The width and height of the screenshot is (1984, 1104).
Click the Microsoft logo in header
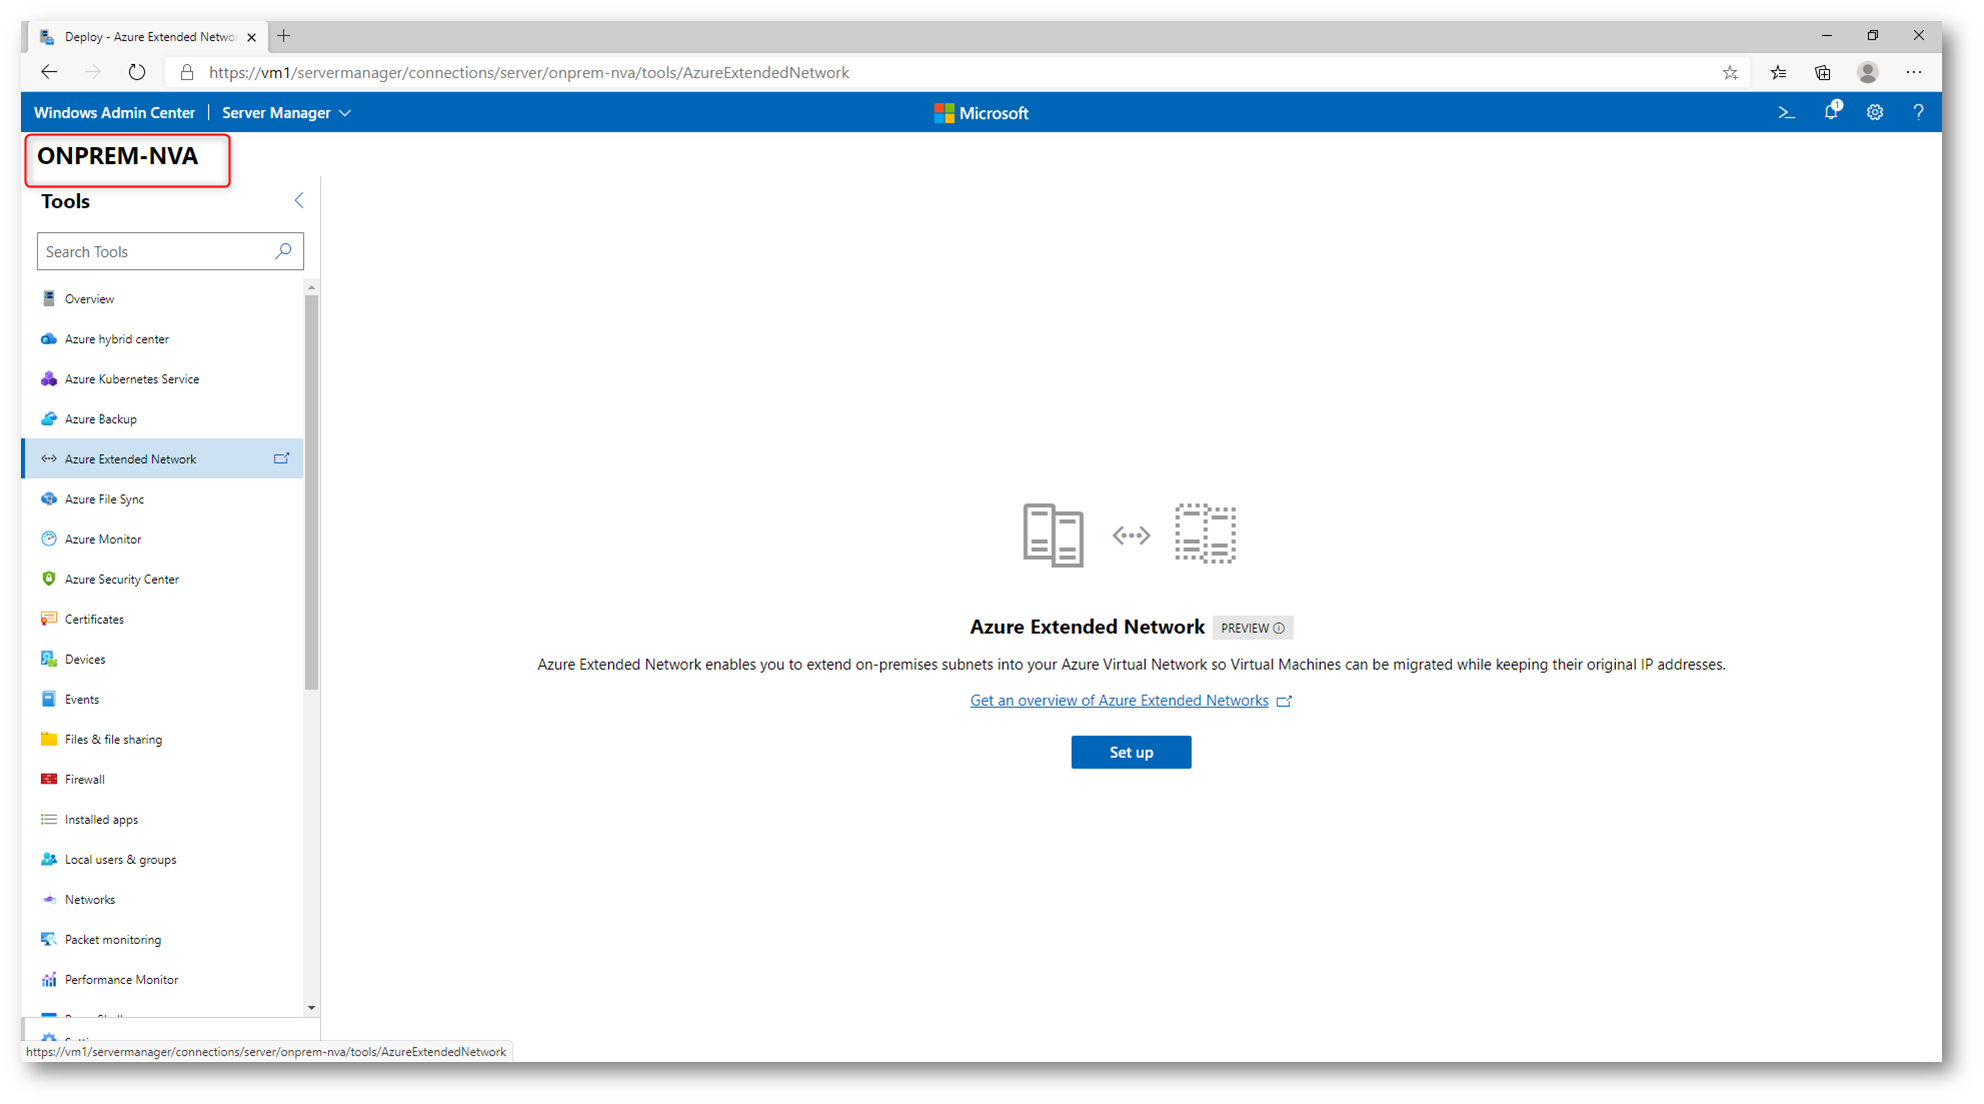click(x=981, y=113)
